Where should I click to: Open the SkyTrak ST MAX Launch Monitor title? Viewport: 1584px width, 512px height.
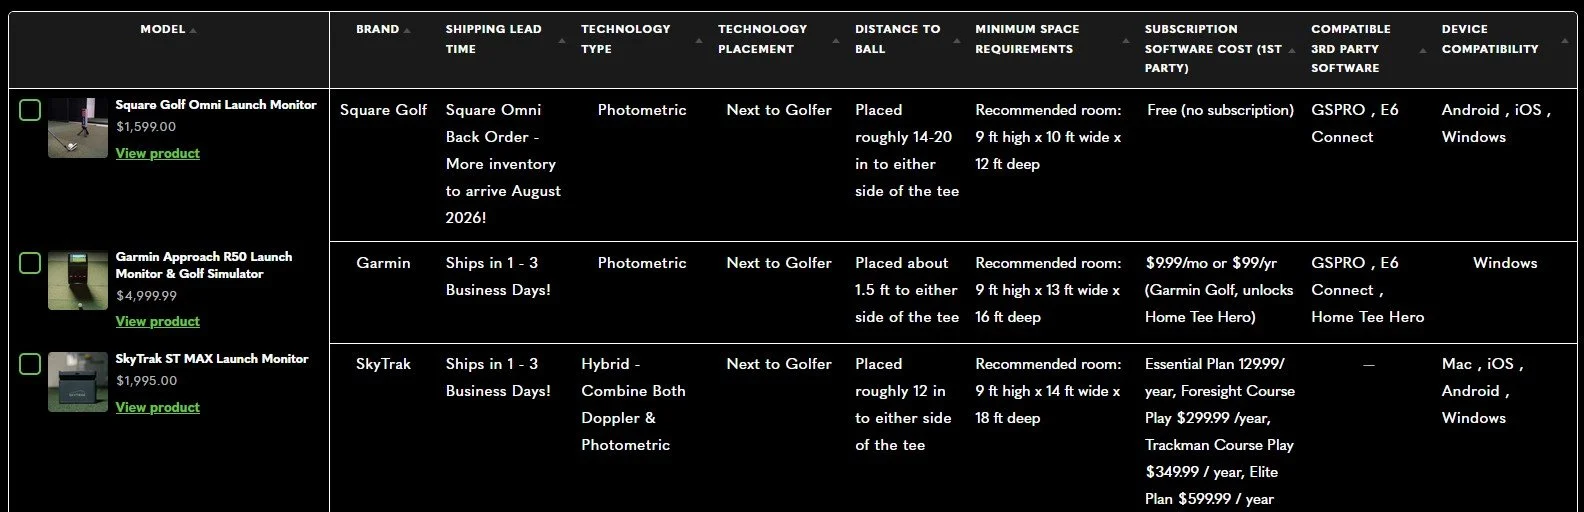click(x=212, y=358)
